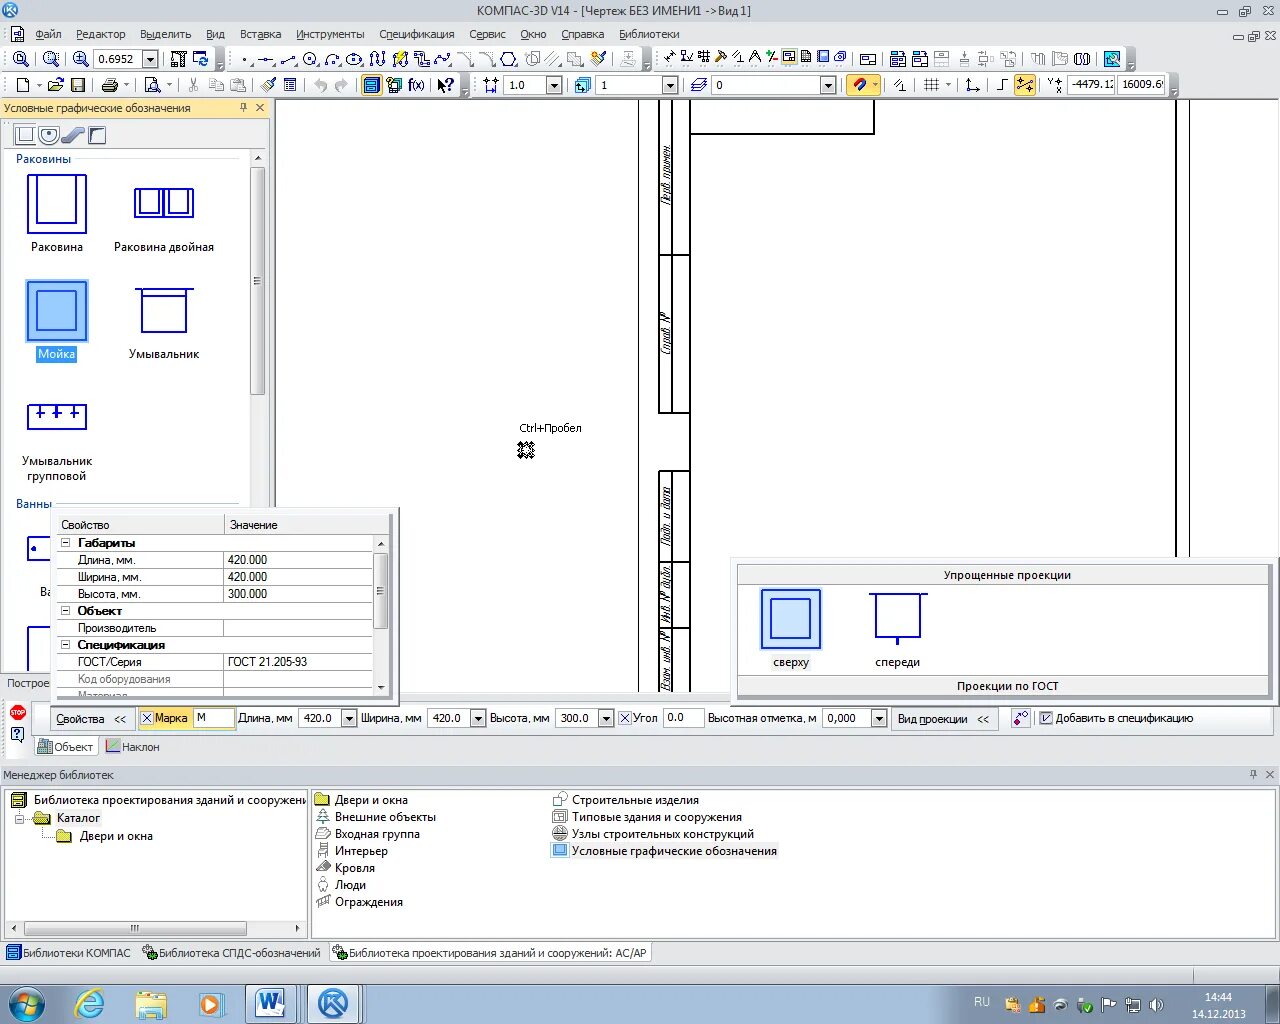Click the format painter brush icon
Viewport: 1280px width, 1024px height.
click(268, 85)
